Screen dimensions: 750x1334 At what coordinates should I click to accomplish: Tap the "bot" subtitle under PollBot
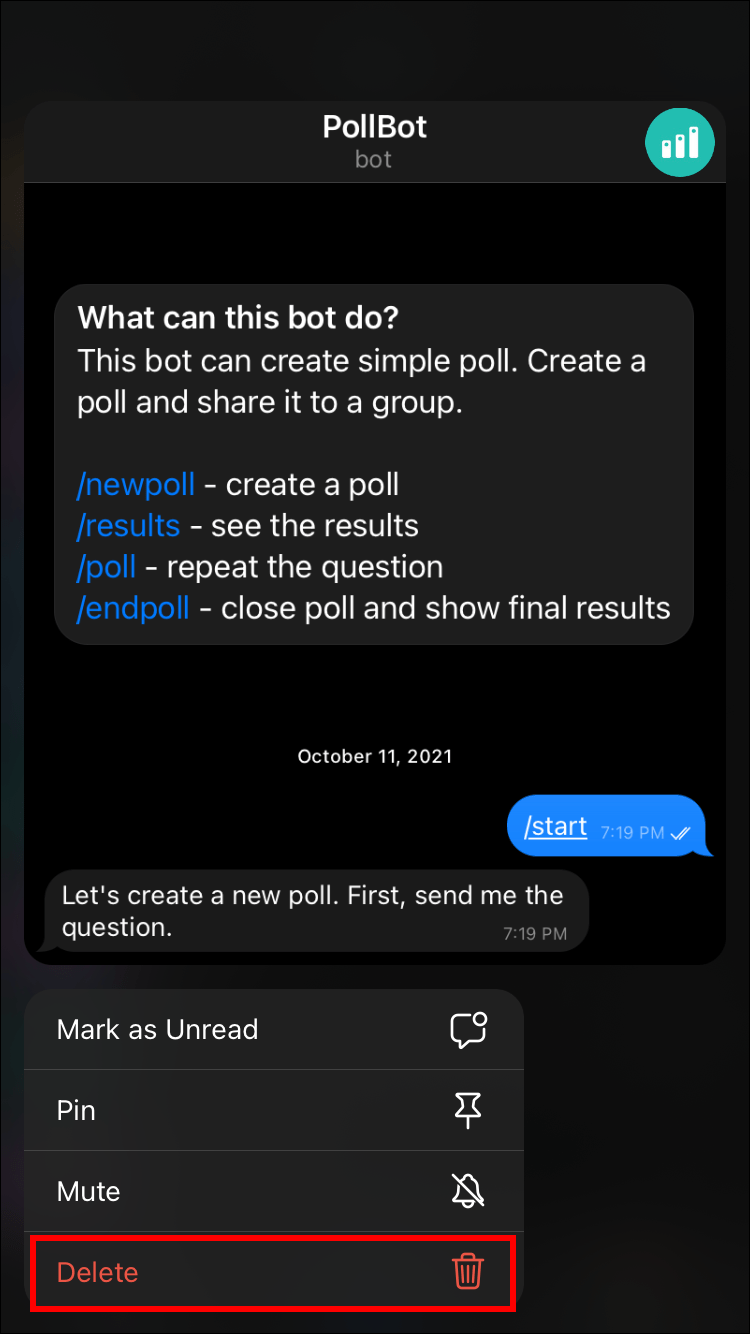374,160
